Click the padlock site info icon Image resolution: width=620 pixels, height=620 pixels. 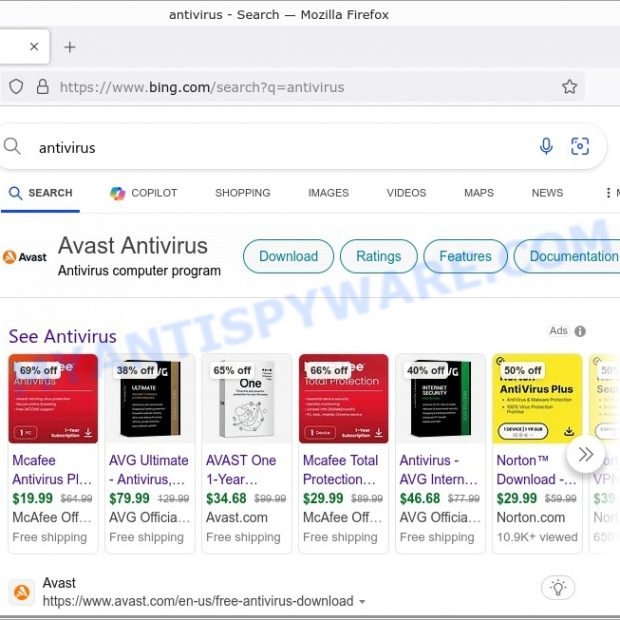pyautogui.click(x=42, y=87)
